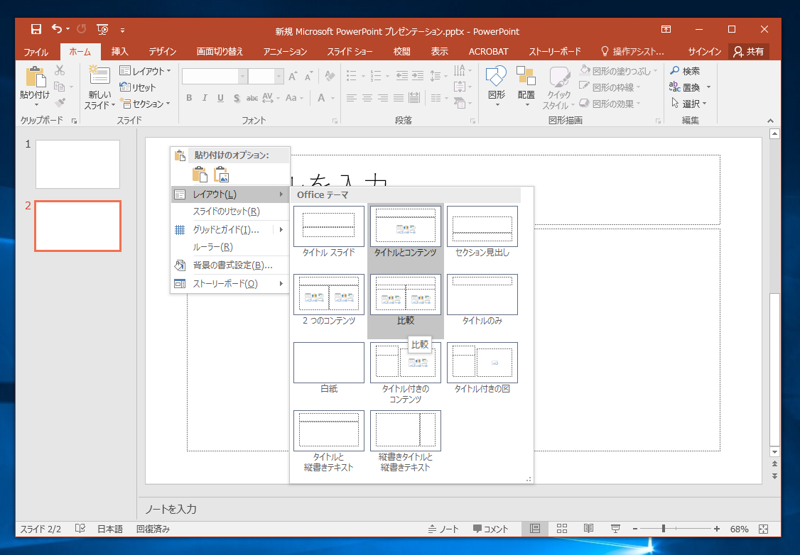Choose the タイトル スライド layout
This screenshot has width=800, height=555.
tap(329, 225)
